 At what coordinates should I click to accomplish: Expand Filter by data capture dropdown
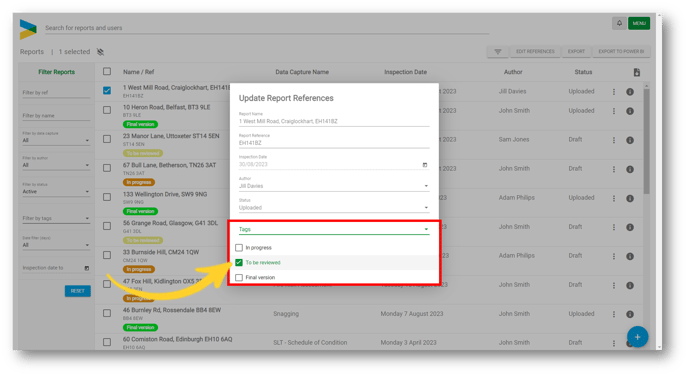[56, 138]
